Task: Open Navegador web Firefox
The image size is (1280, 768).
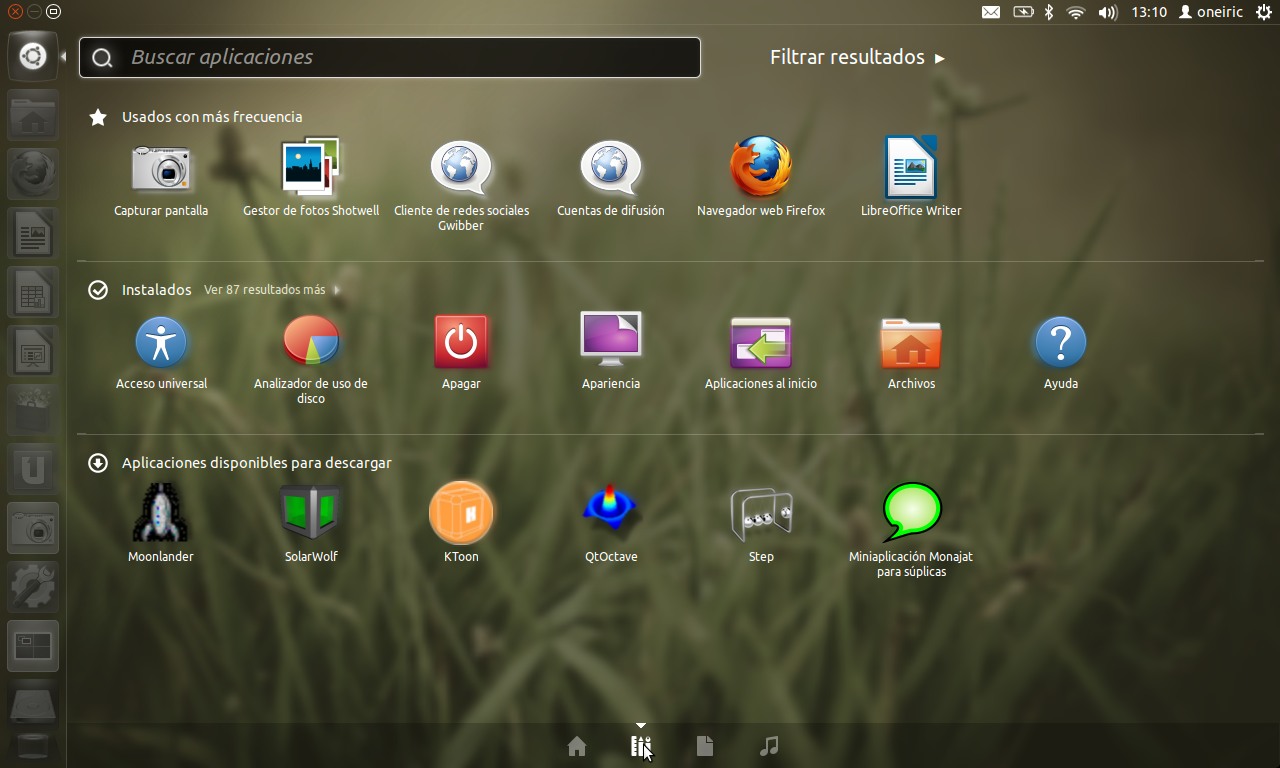Action: (761, 169)
